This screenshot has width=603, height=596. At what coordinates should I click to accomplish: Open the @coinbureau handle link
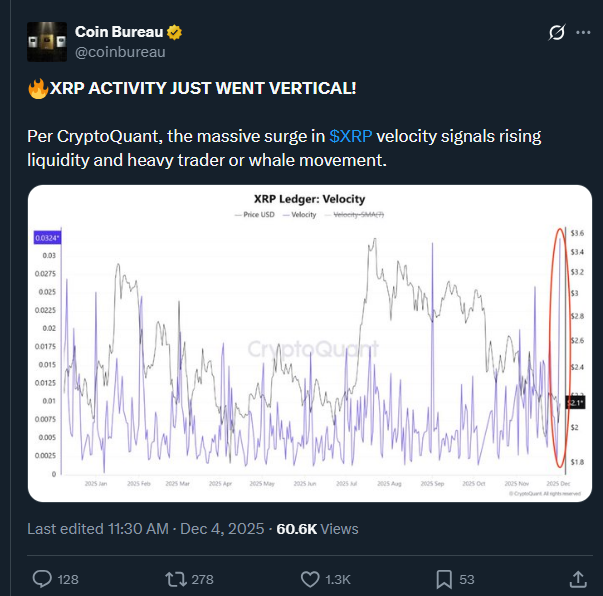coord(120,53)
